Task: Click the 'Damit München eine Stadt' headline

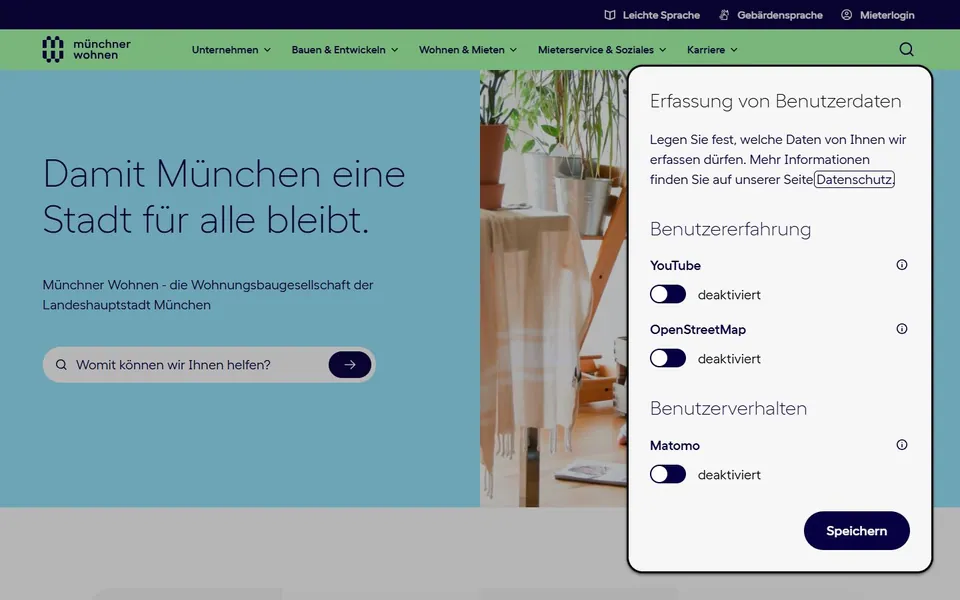Action: [x=224, y=196]
